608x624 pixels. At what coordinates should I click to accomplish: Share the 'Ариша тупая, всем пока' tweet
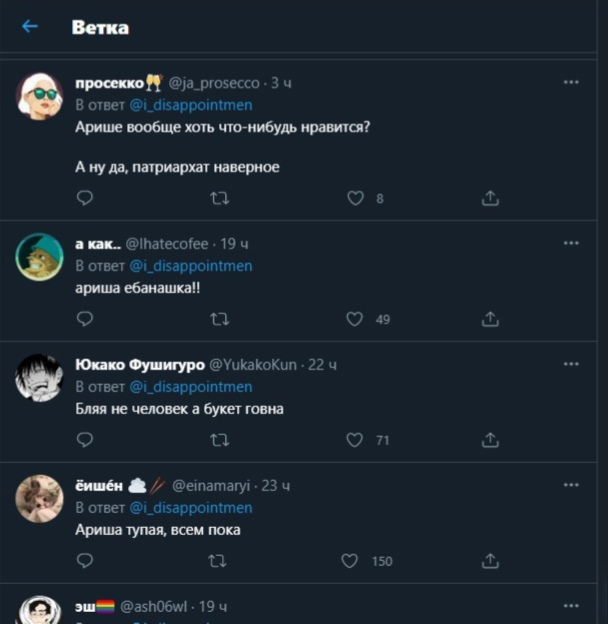click(490, 561)
